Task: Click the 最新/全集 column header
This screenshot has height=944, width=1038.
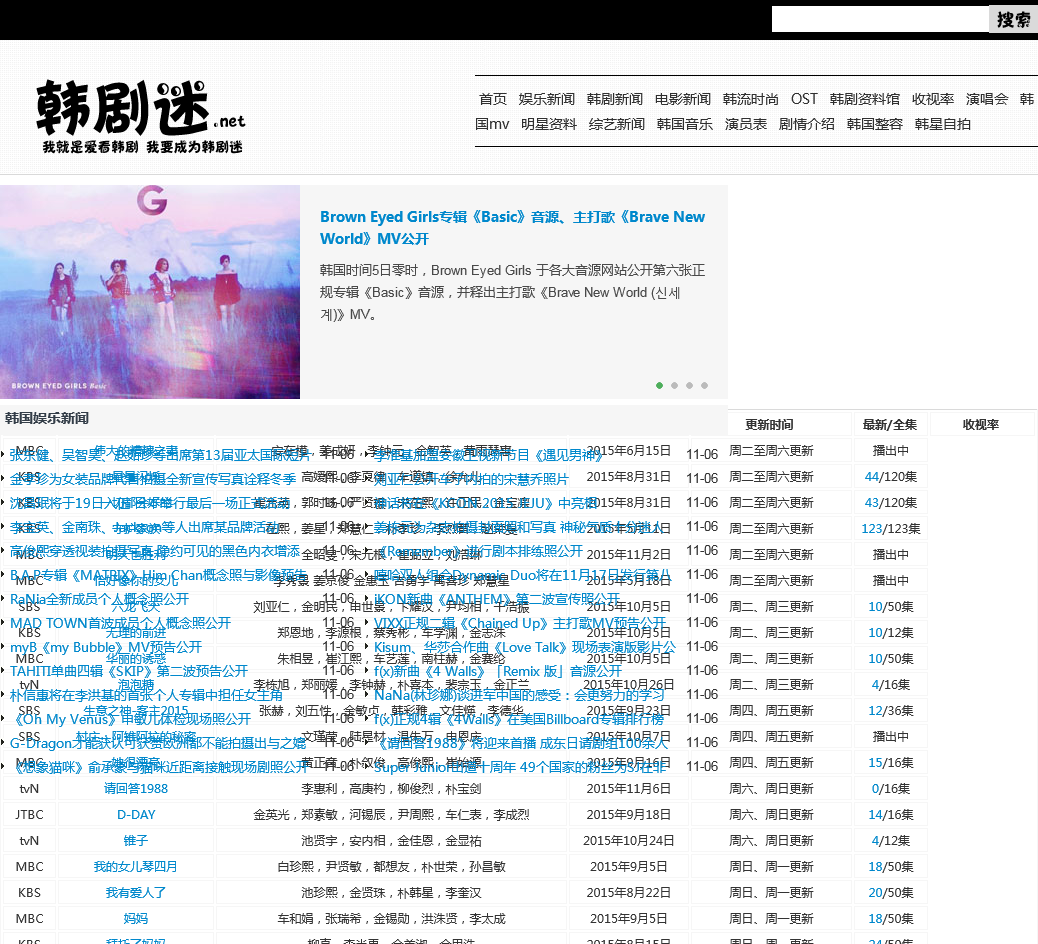Action: (890, 425)
